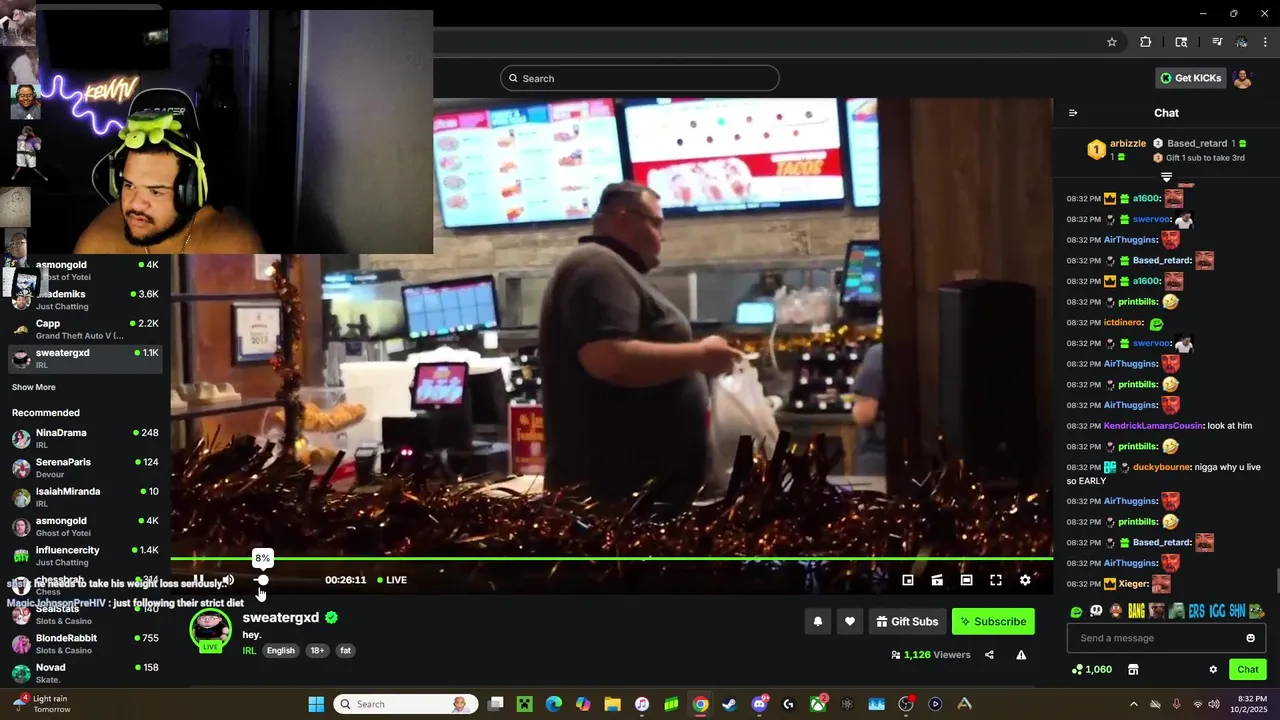Open the sweatergxd channel avatar

[210, 630]
